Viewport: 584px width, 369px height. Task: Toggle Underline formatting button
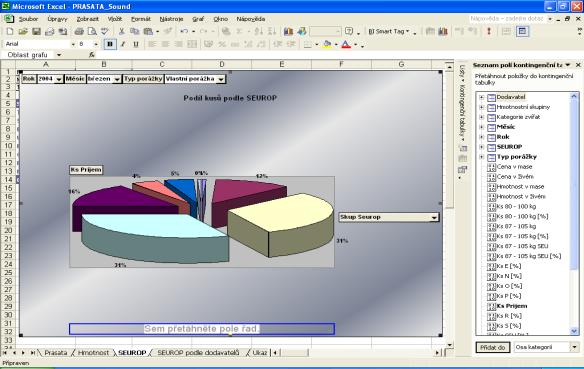(136, 44)
